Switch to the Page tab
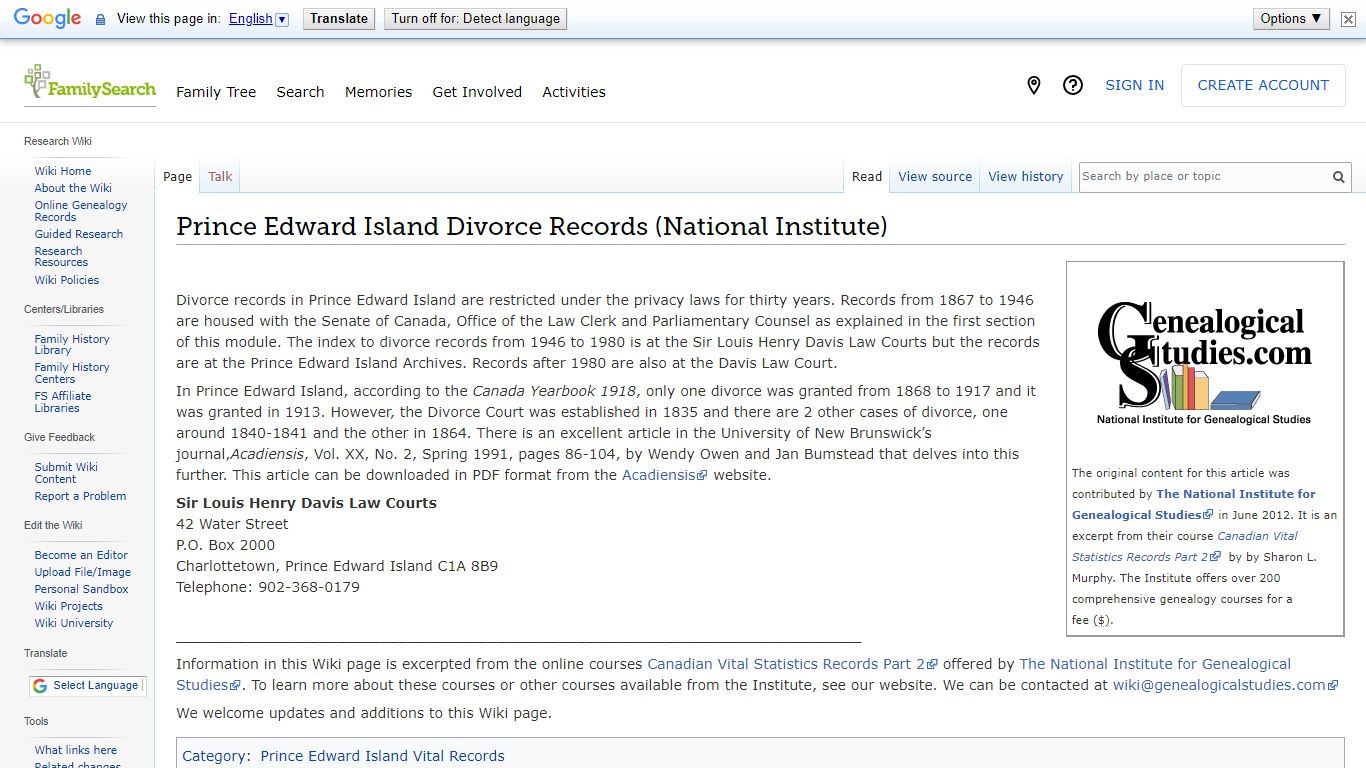Image resolution: width=1366 pixels, height=768 pixels. pos(177,177)
